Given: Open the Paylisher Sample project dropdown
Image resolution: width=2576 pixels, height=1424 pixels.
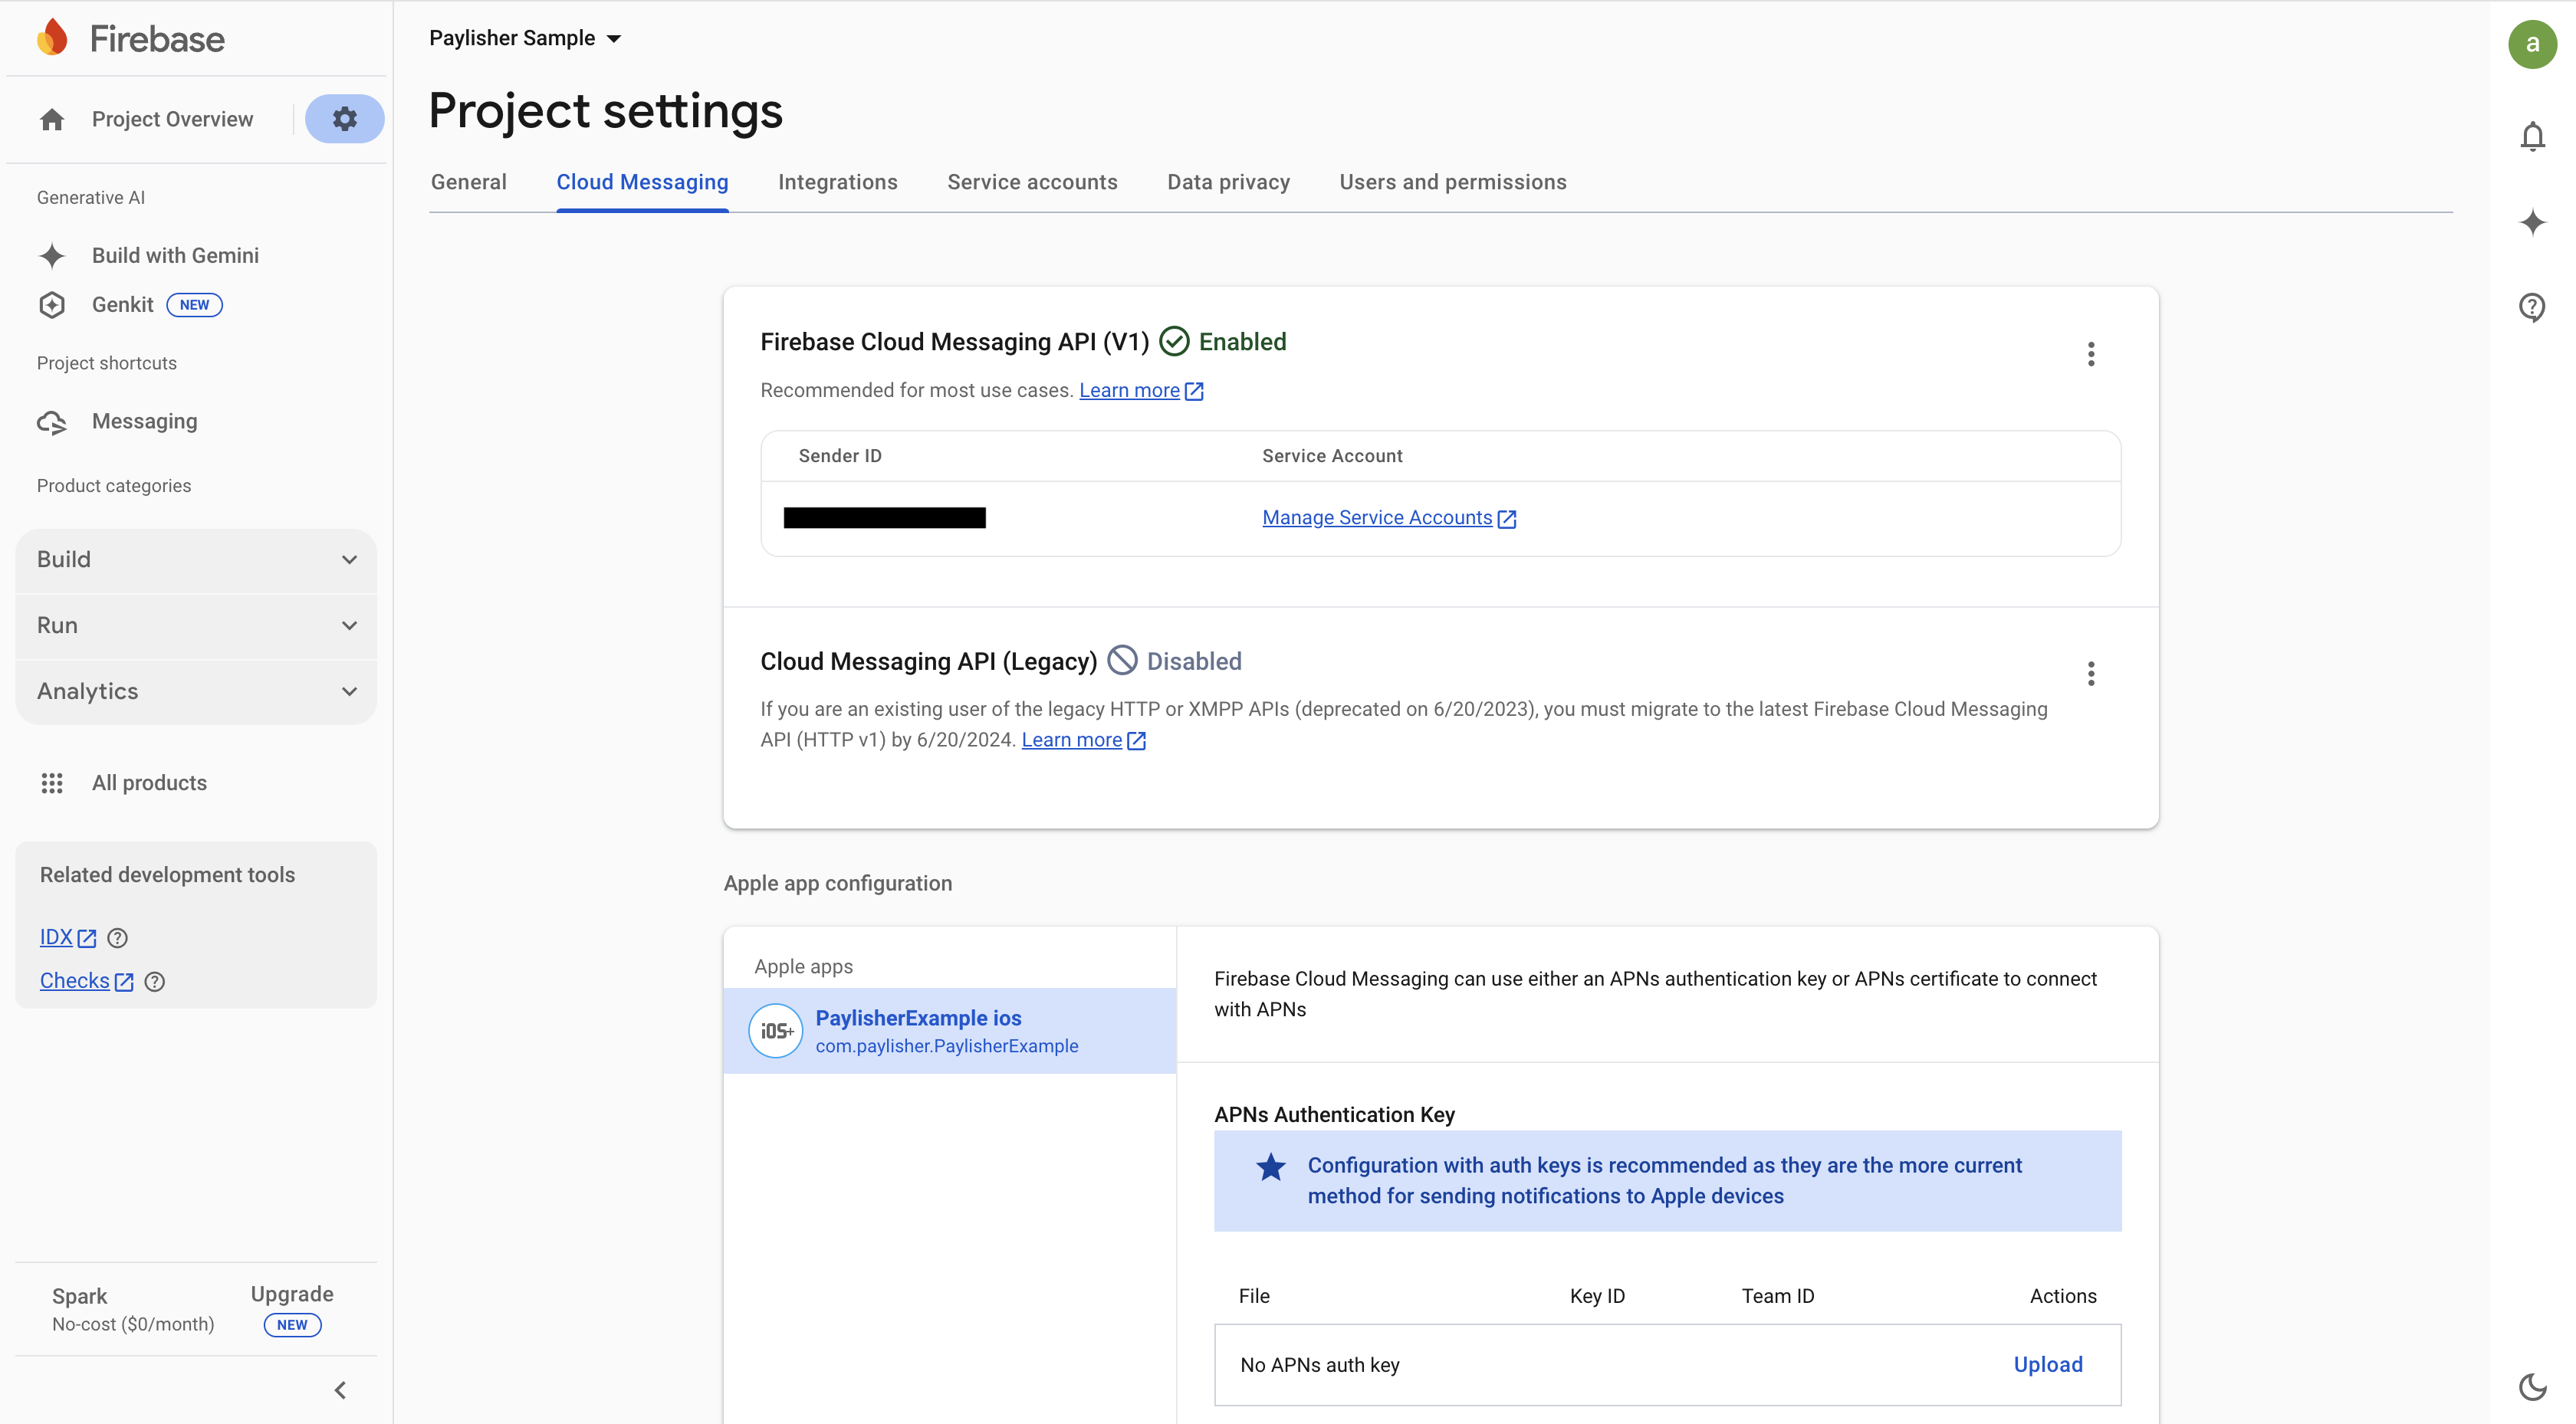Looking at the screenshot, I should pyautogui.click(x=525, y=38).
